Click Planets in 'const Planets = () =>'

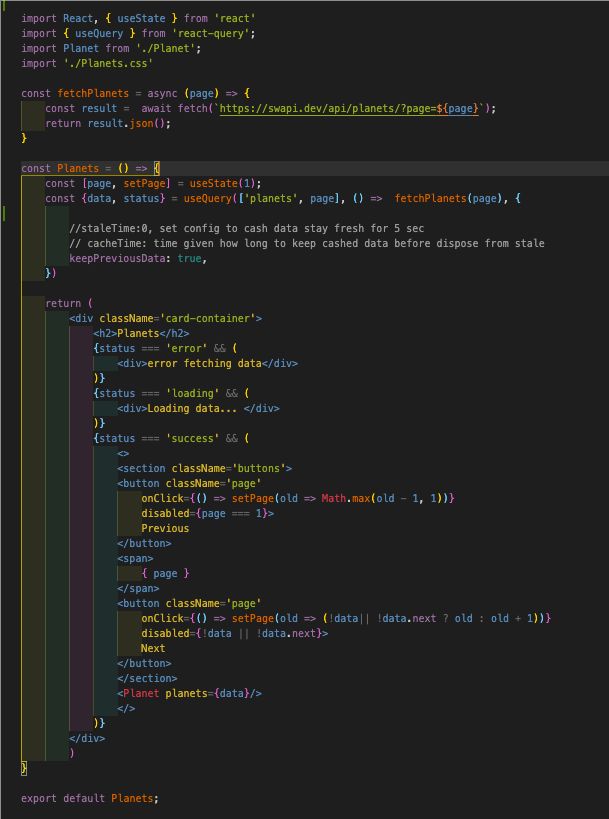(x=78, y=168)
